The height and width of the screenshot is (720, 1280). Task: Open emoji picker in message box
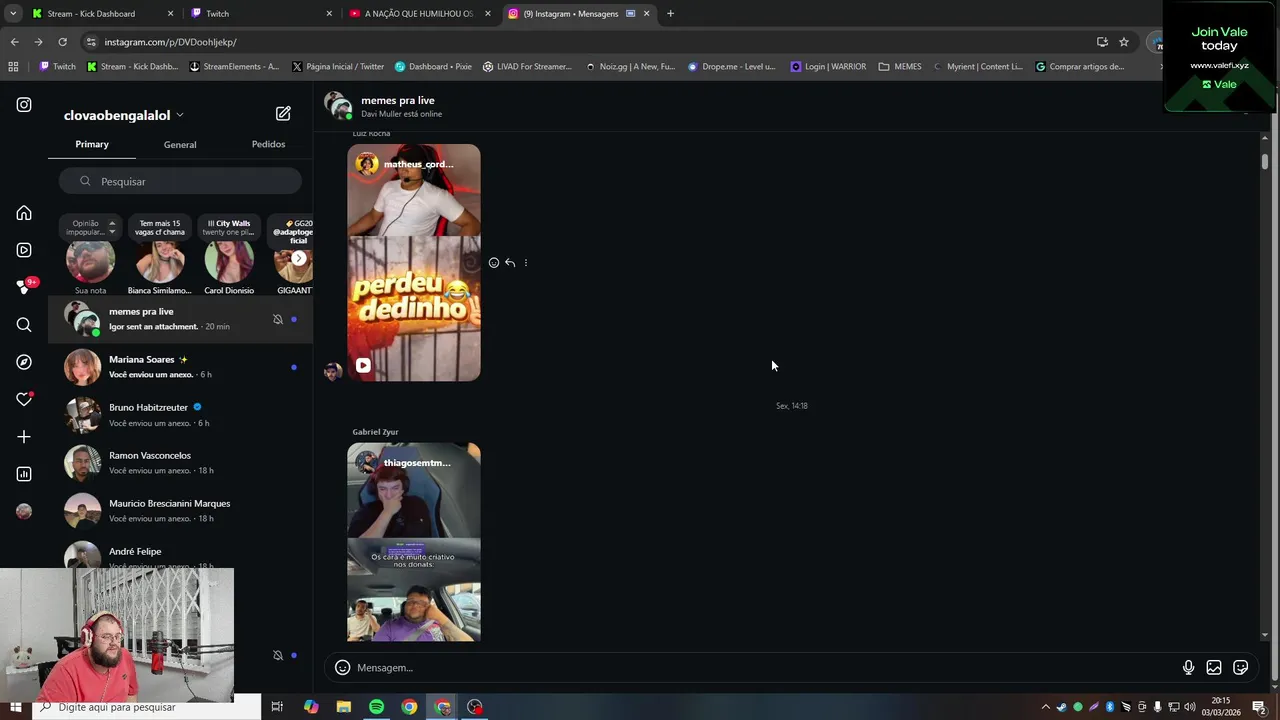point(342,667)
